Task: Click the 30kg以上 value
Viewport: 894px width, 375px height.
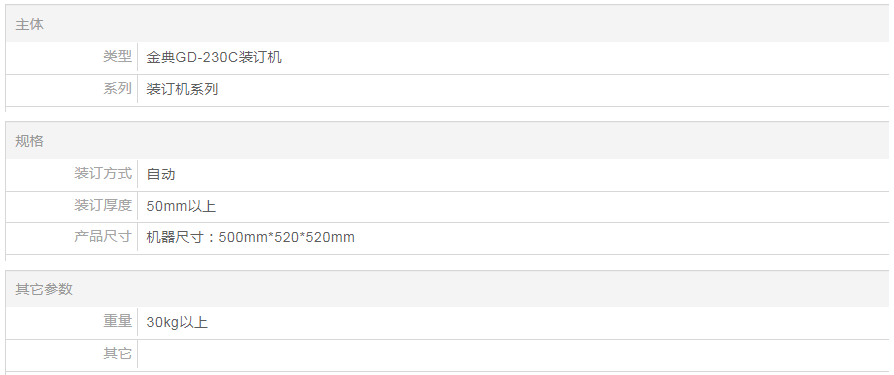Action: pyautogui.click(x=177, y=323)
